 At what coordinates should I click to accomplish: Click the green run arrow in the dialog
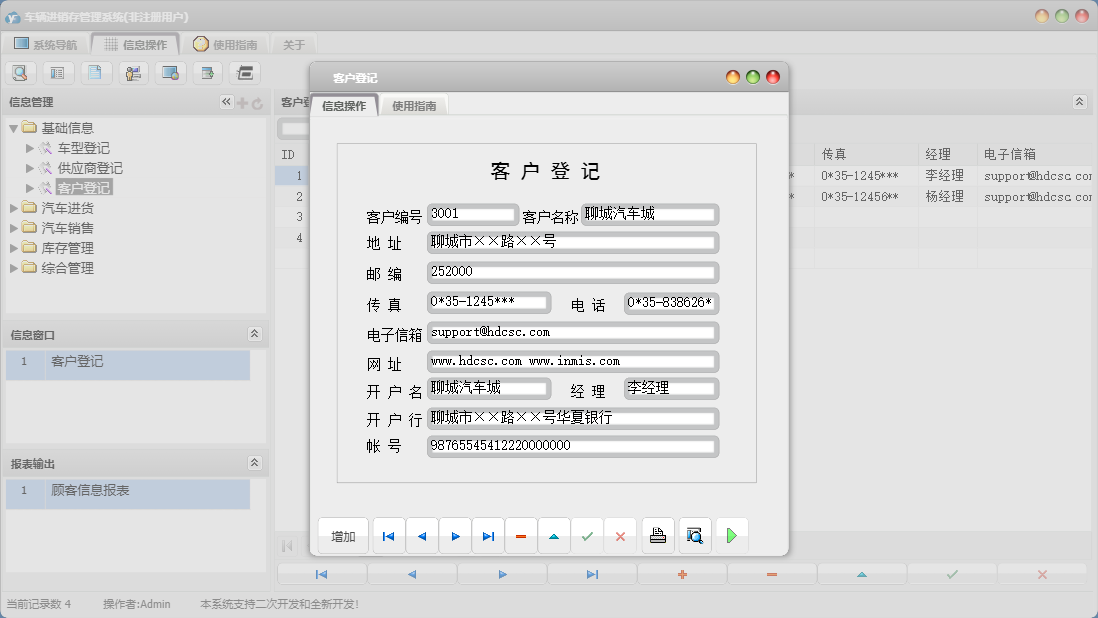click(731, 535)
